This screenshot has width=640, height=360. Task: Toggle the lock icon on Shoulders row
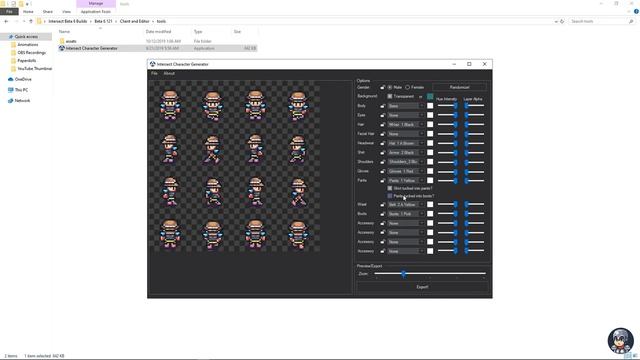382,162
